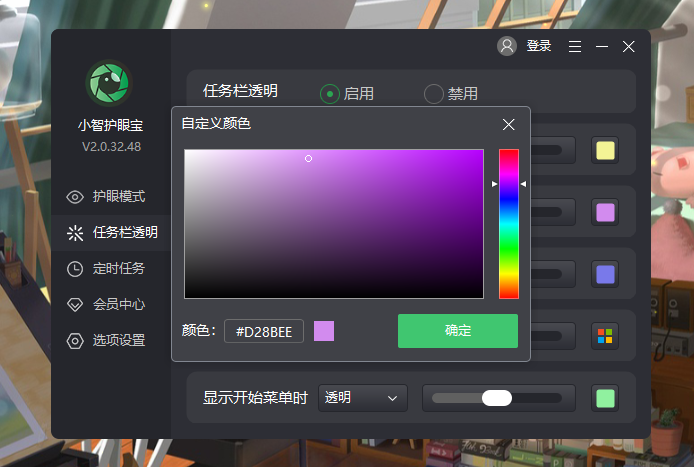The width and height of the screenshot is (694, 467).
Task: Click the green color swatch
Action: 604,397
